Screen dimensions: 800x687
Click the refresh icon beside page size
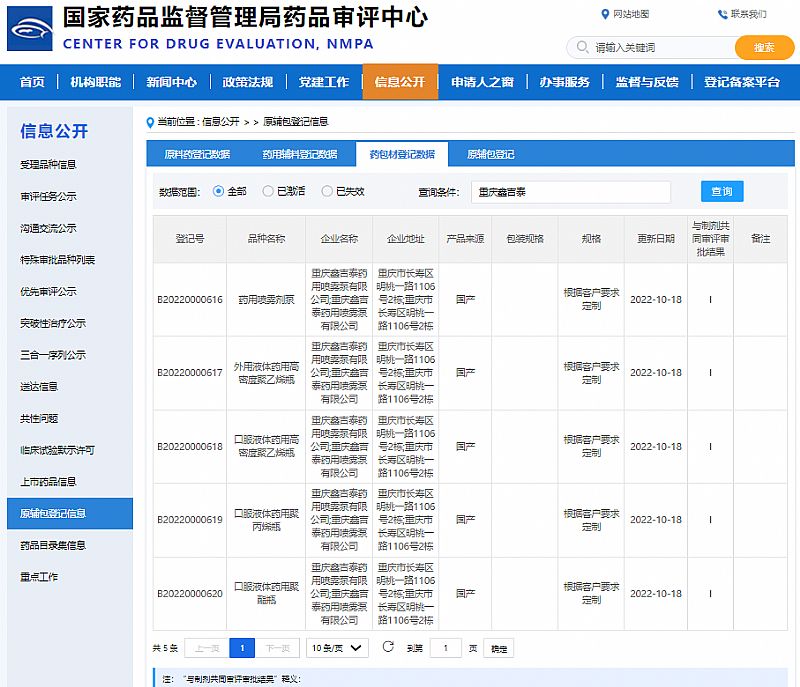(x=388, y=647)
